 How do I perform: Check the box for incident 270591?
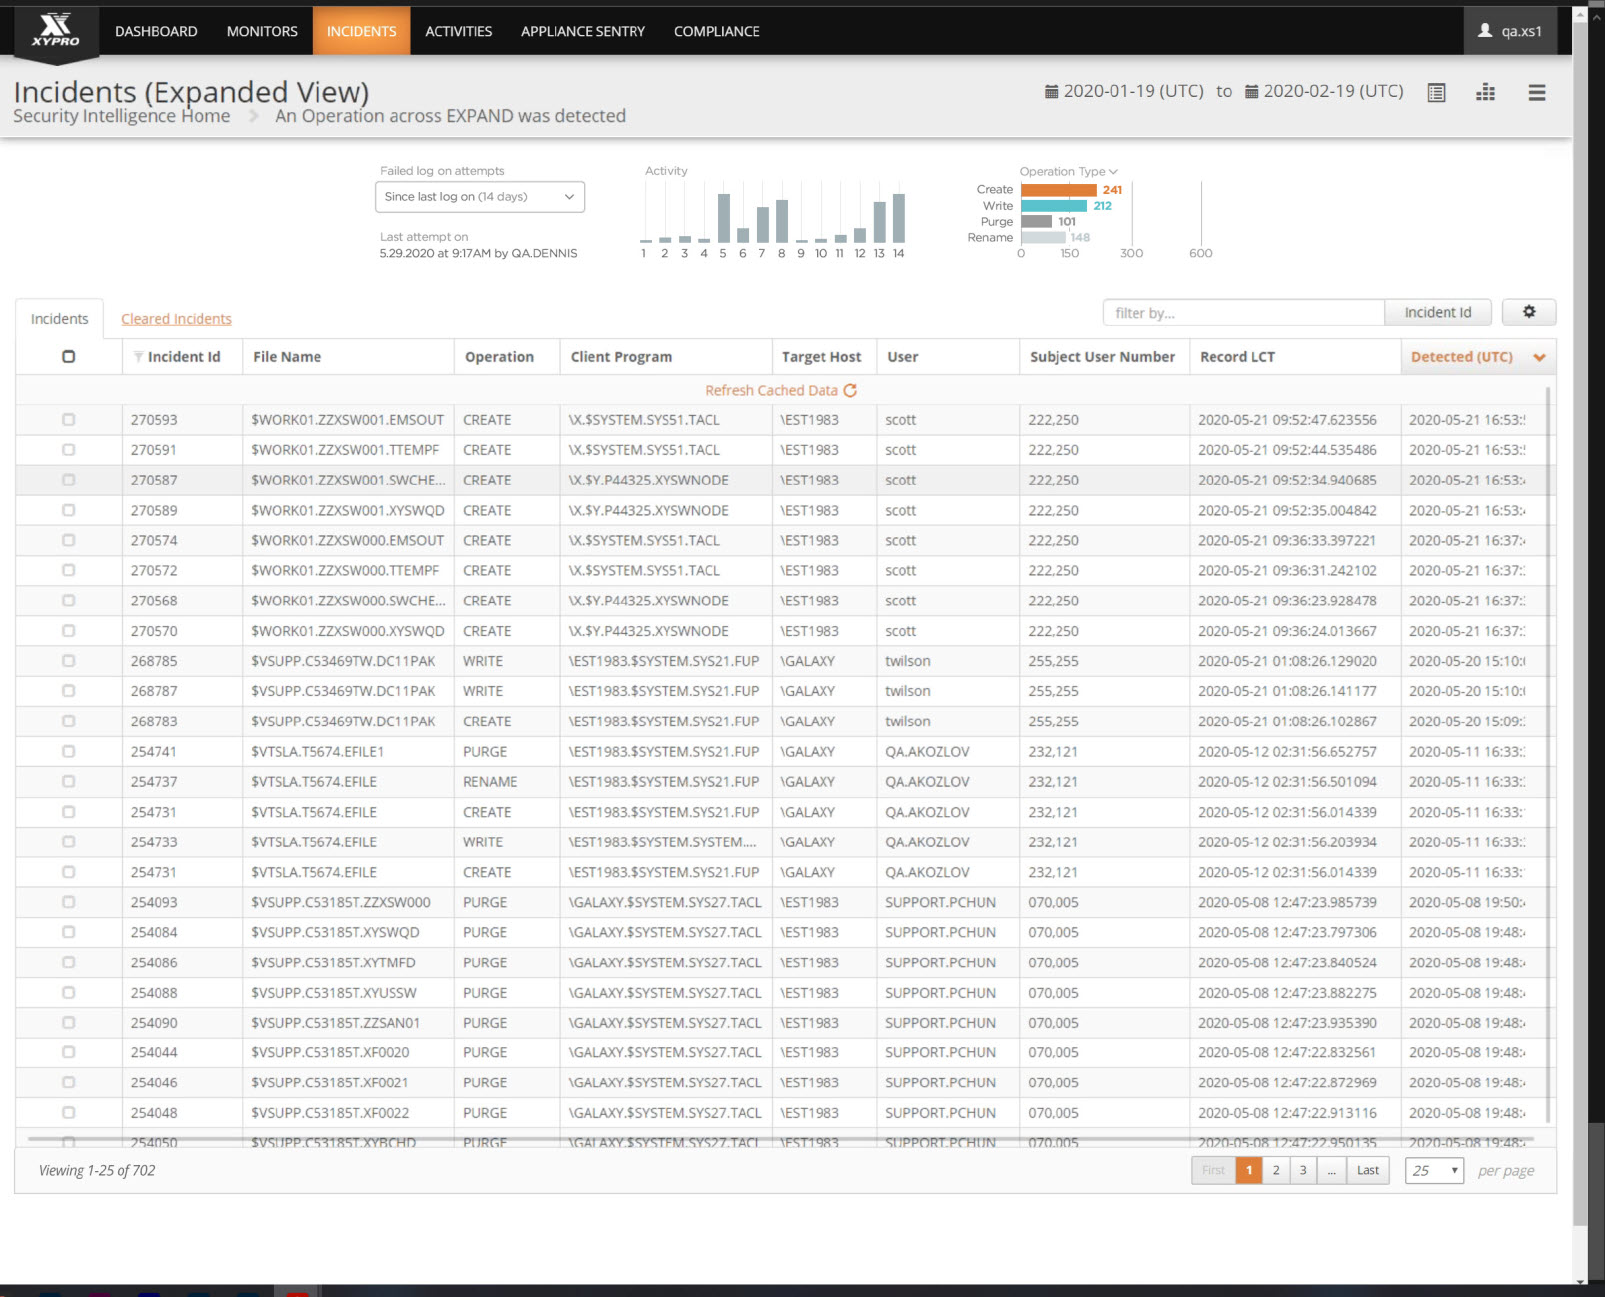point(68,450)
